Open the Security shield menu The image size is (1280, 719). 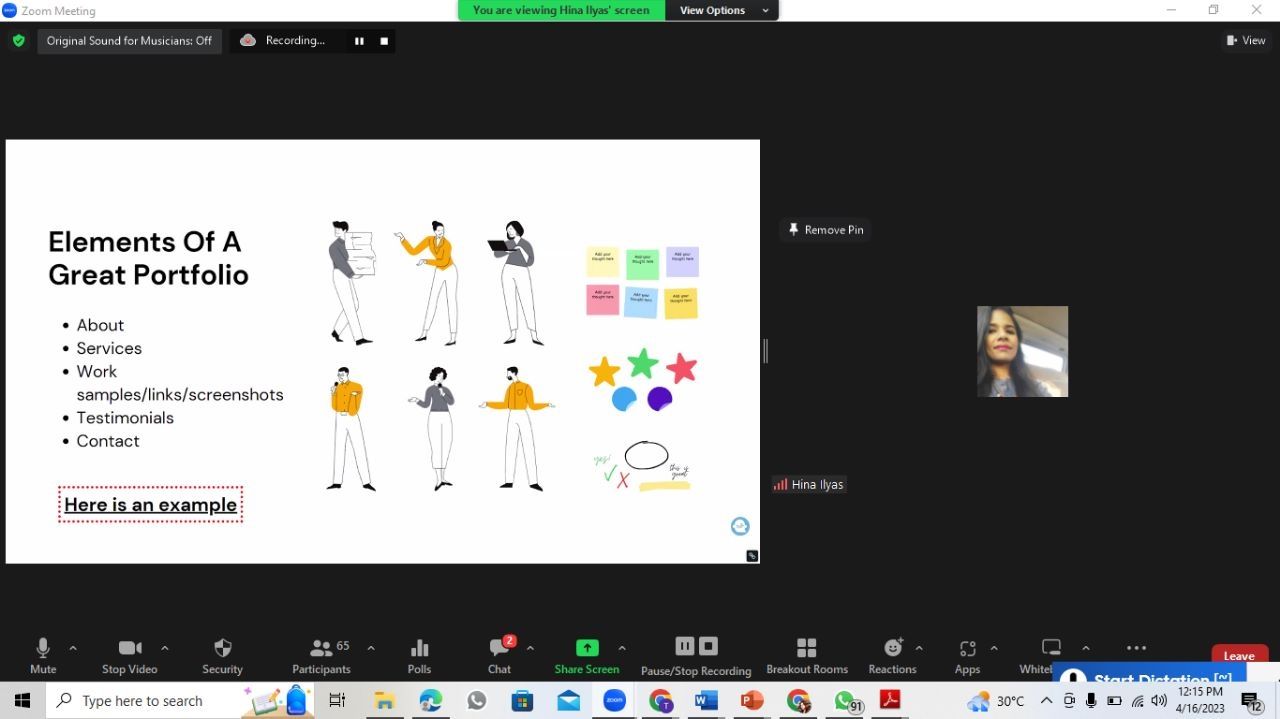click(x=222, y=655)
